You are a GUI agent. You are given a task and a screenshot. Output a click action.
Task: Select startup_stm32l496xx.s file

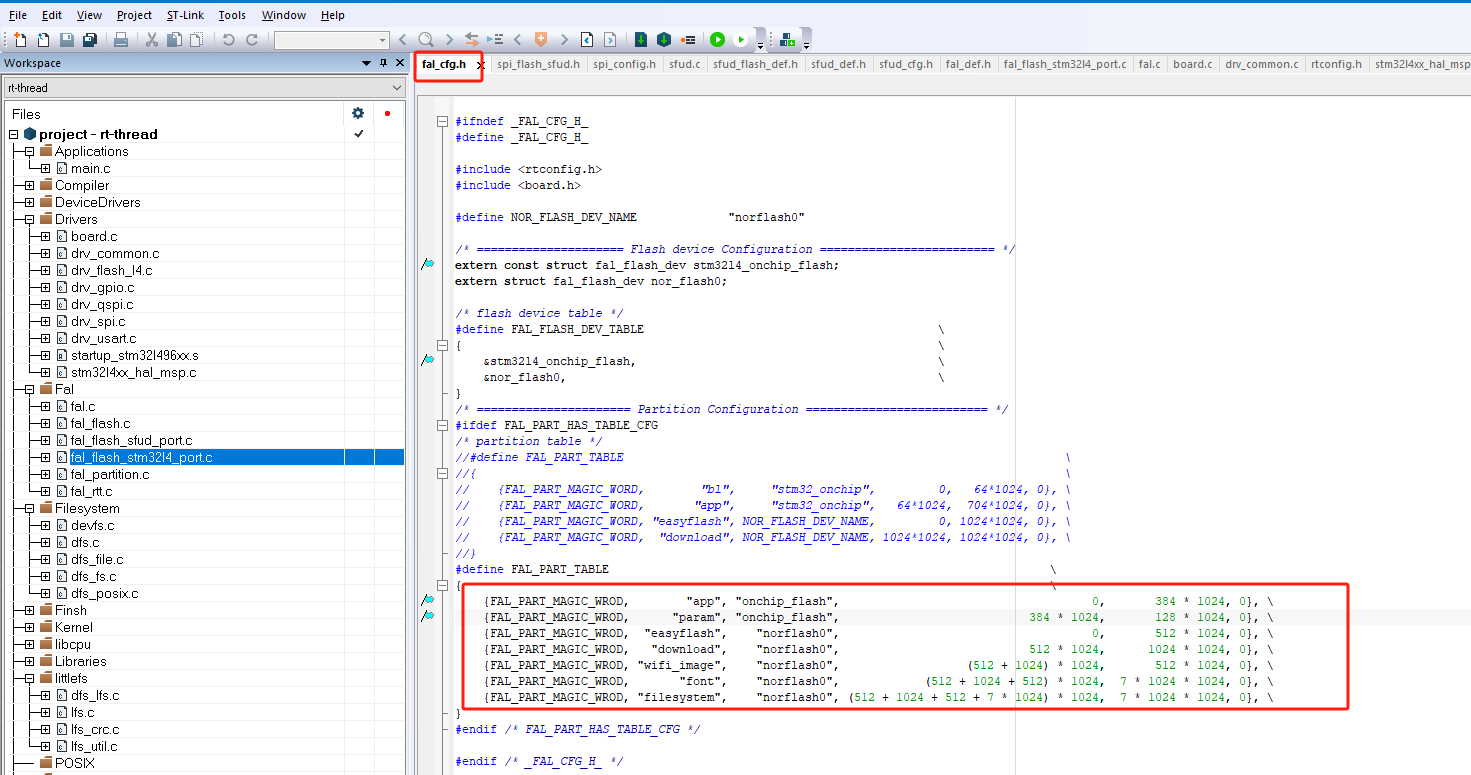134,355
